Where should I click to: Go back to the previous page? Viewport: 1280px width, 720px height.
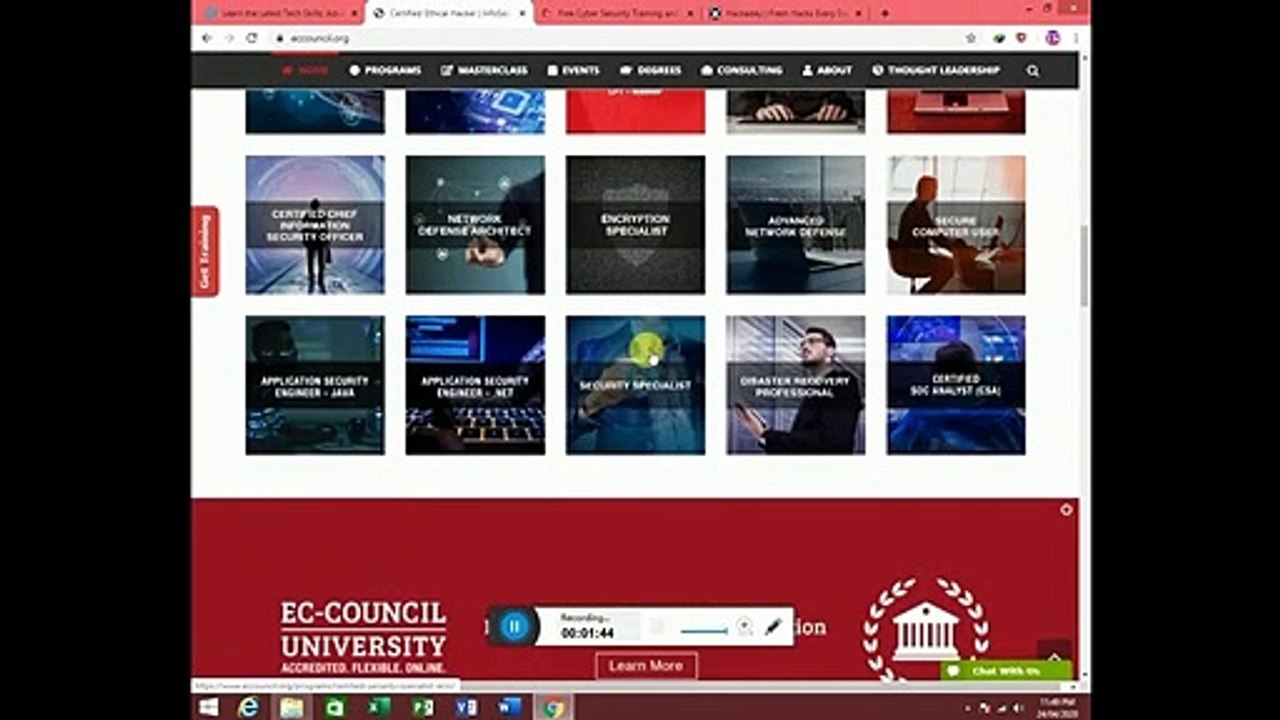click(207, 38)
